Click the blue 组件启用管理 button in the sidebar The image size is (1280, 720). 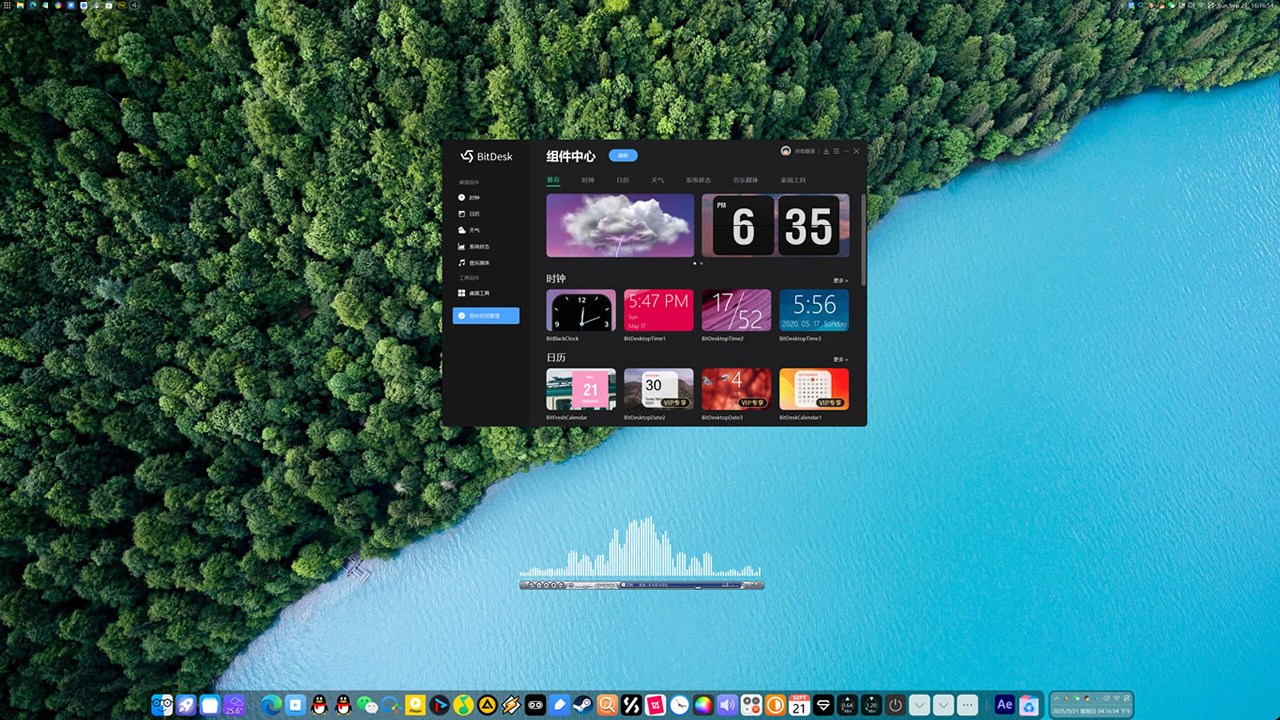(486, 316)
